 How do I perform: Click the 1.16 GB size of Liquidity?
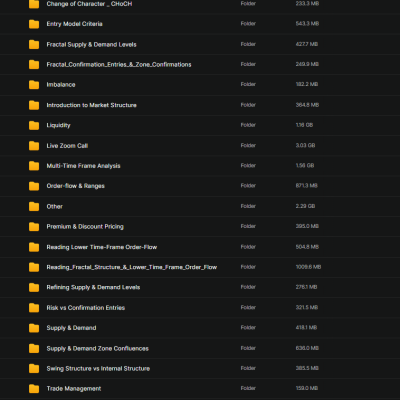click(304, 125)
